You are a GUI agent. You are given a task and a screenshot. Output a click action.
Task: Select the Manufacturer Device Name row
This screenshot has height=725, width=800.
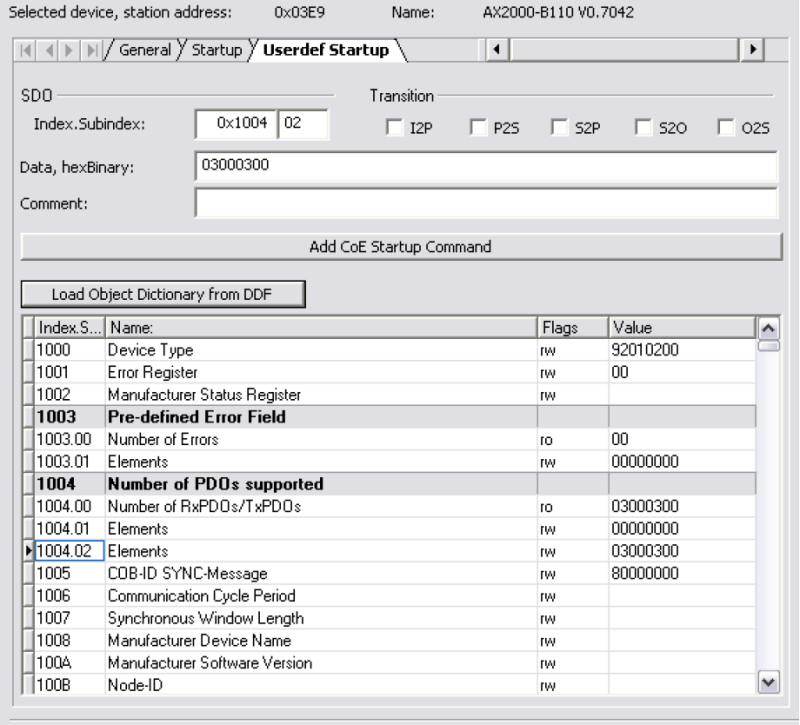[x=390, y=641]
